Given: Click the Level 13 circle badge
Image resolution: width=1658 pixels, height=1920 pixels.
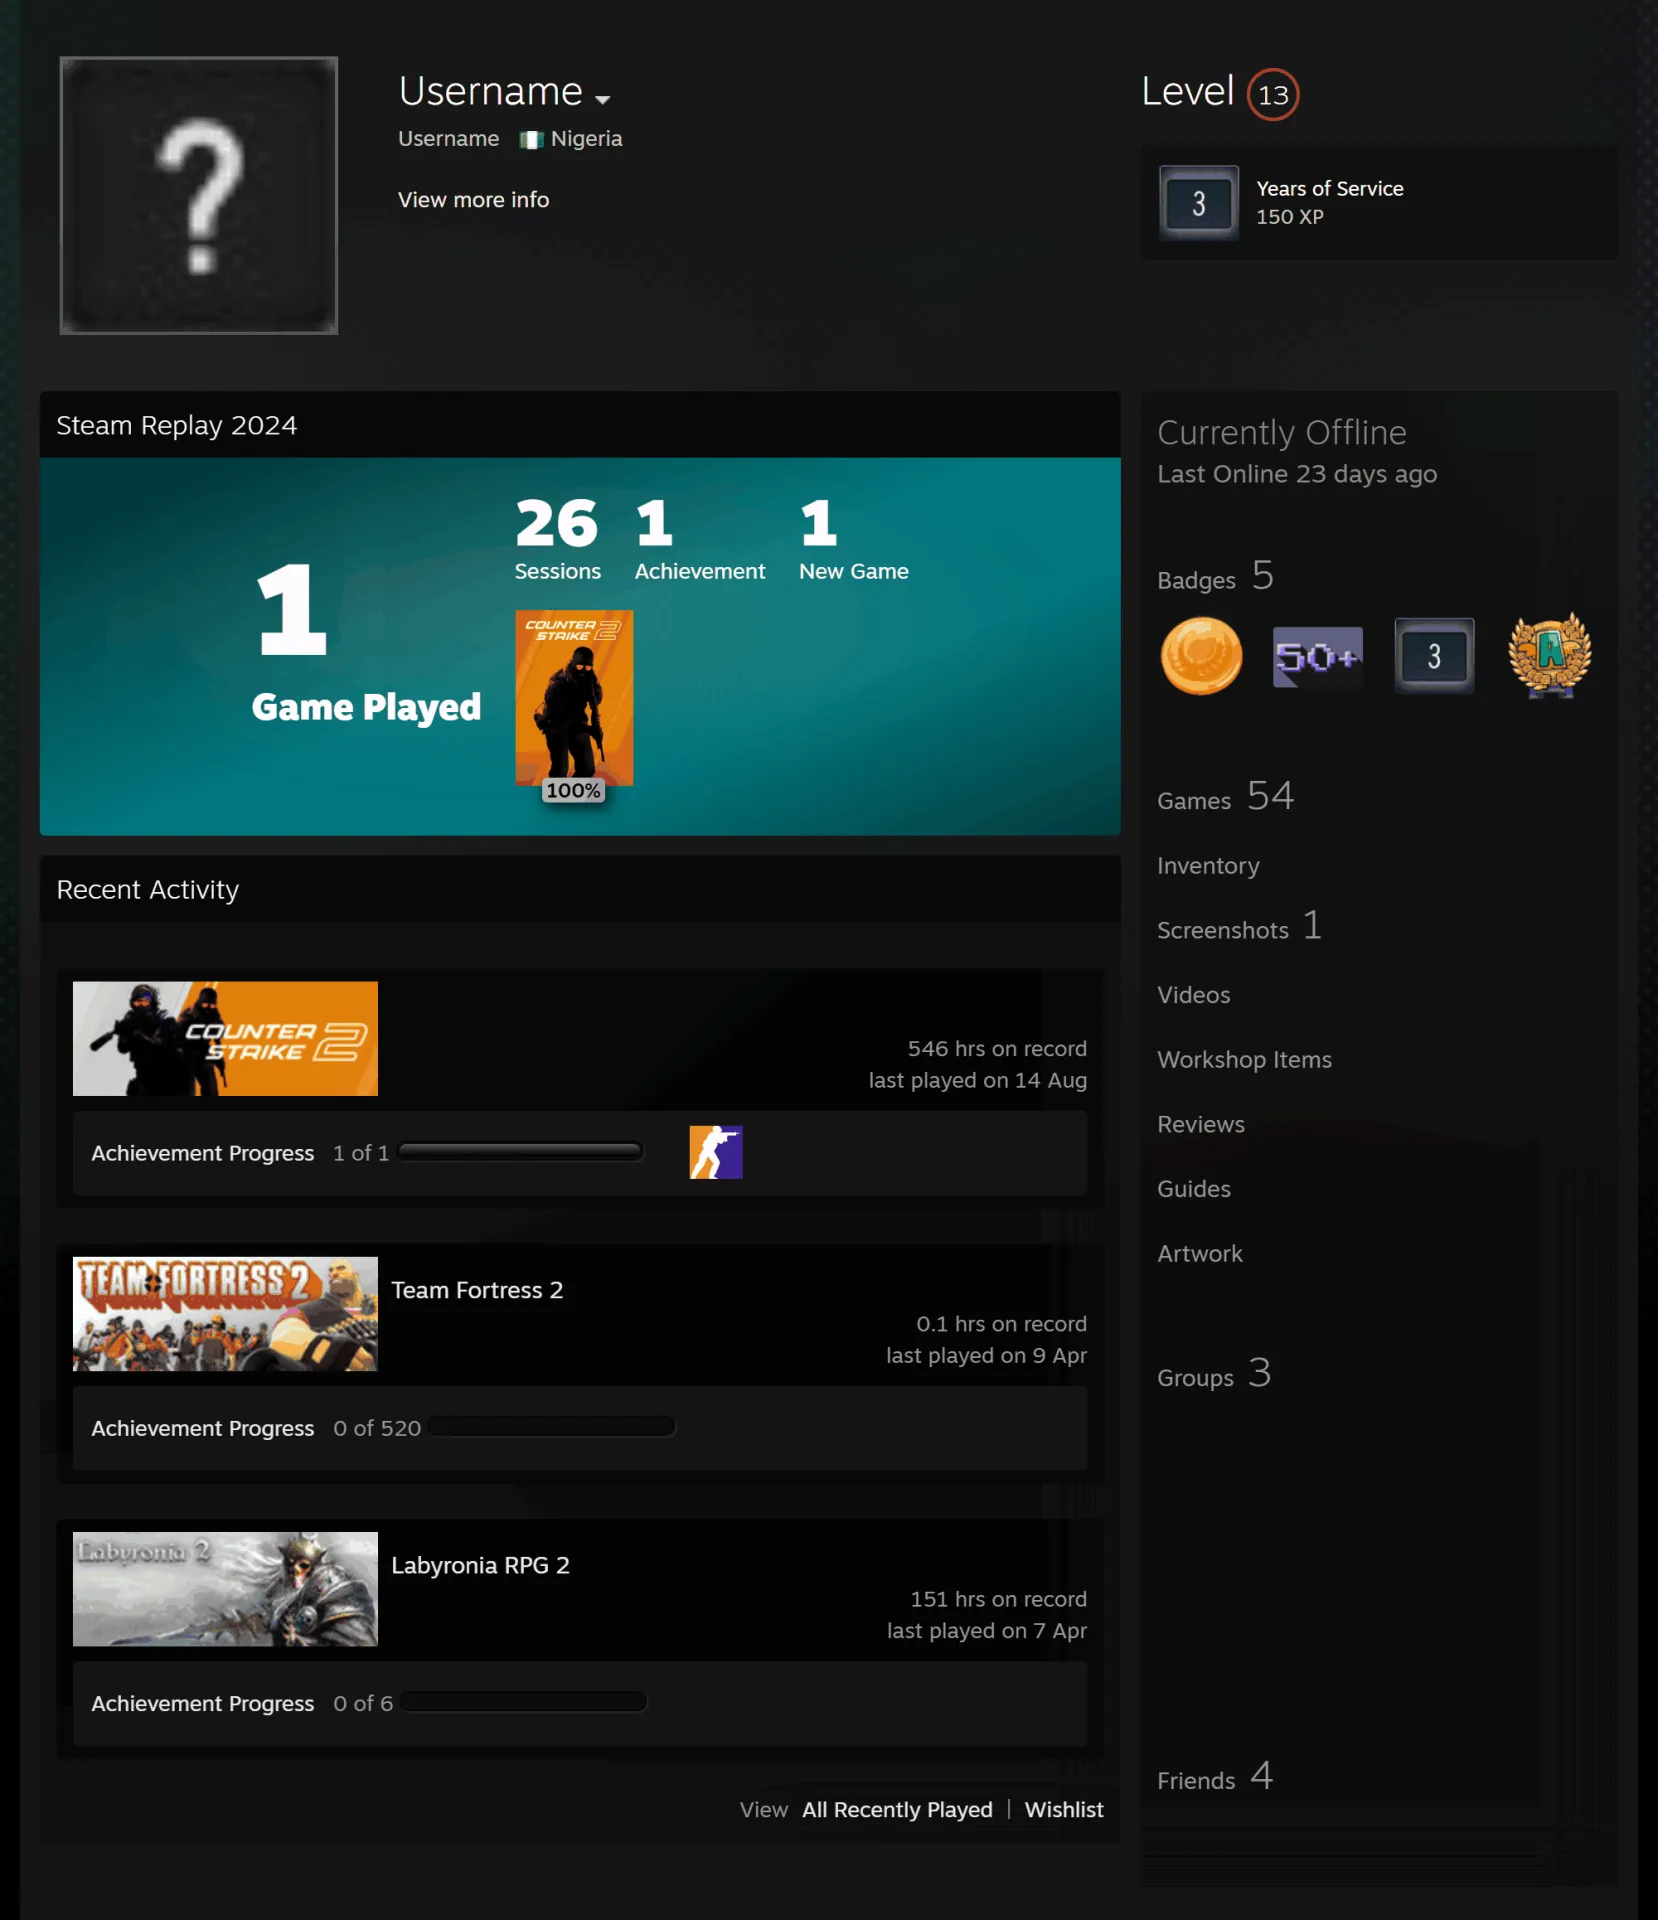Looking at the screenshot, I should 1273,95.
